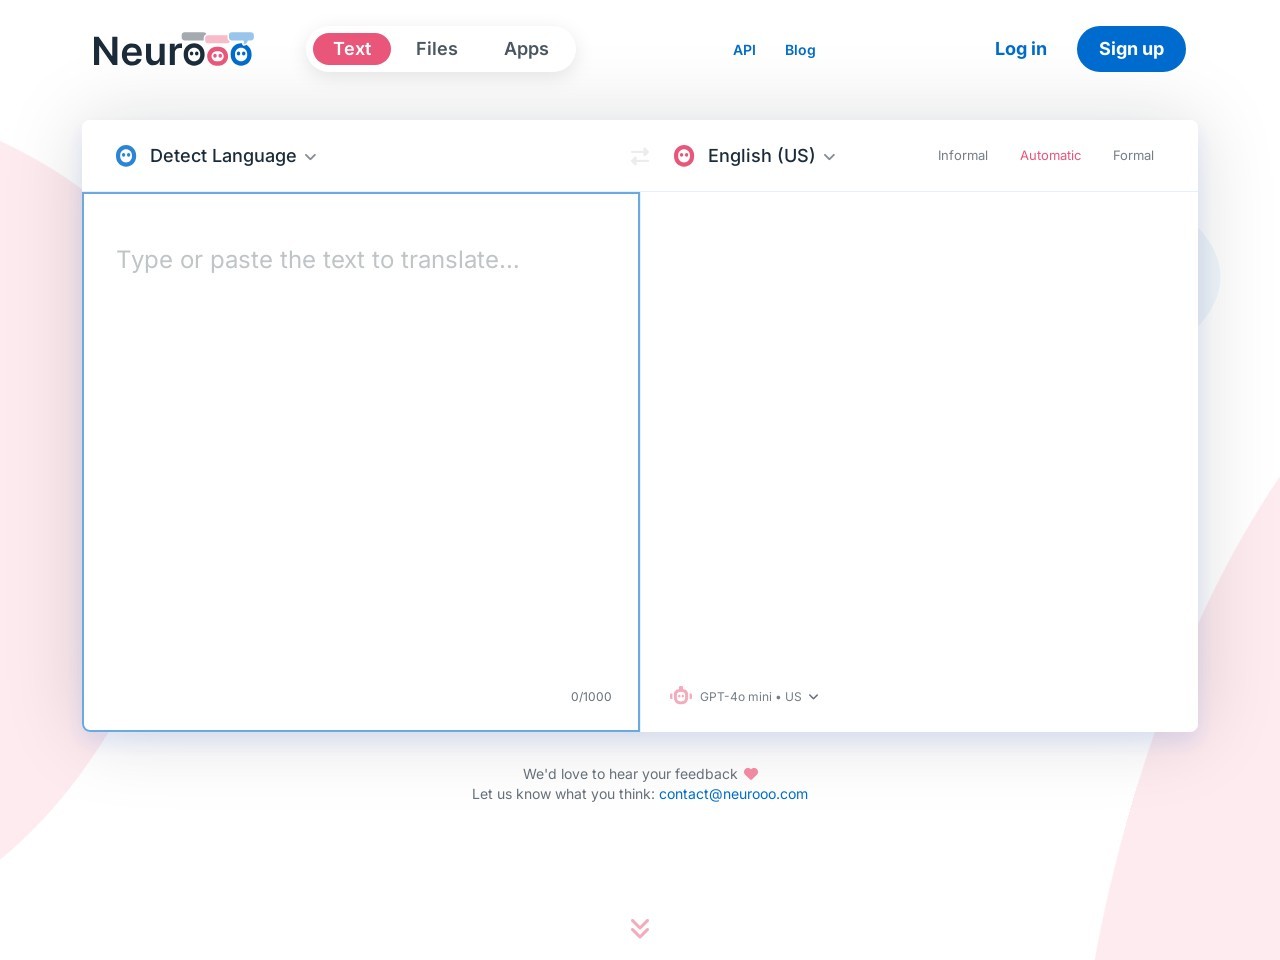Open the Detect Language dropdown
Viewport: 1280px width, 960px height.
pos(233,156)
